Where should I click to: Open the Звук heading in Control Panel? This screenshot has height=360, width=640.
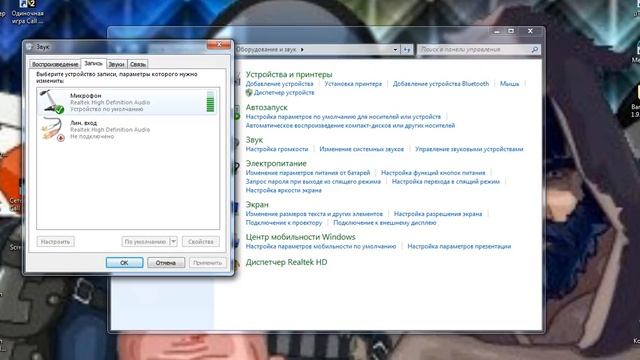coord(254,140)
